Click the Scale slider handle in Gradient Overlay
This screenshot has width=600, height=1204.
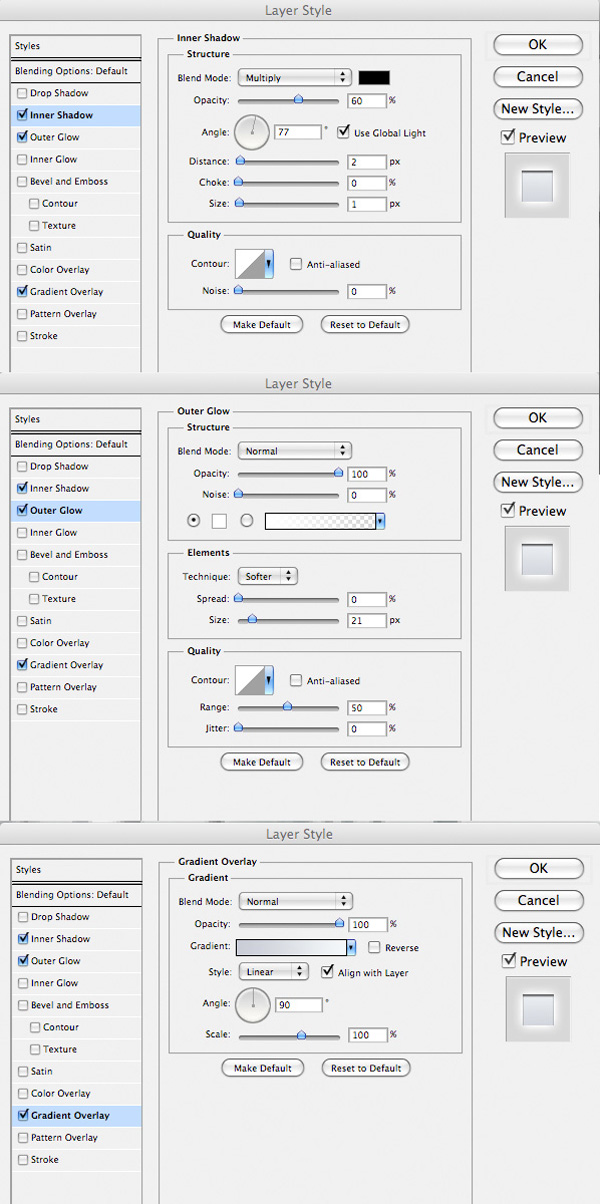pos(301,1036)
